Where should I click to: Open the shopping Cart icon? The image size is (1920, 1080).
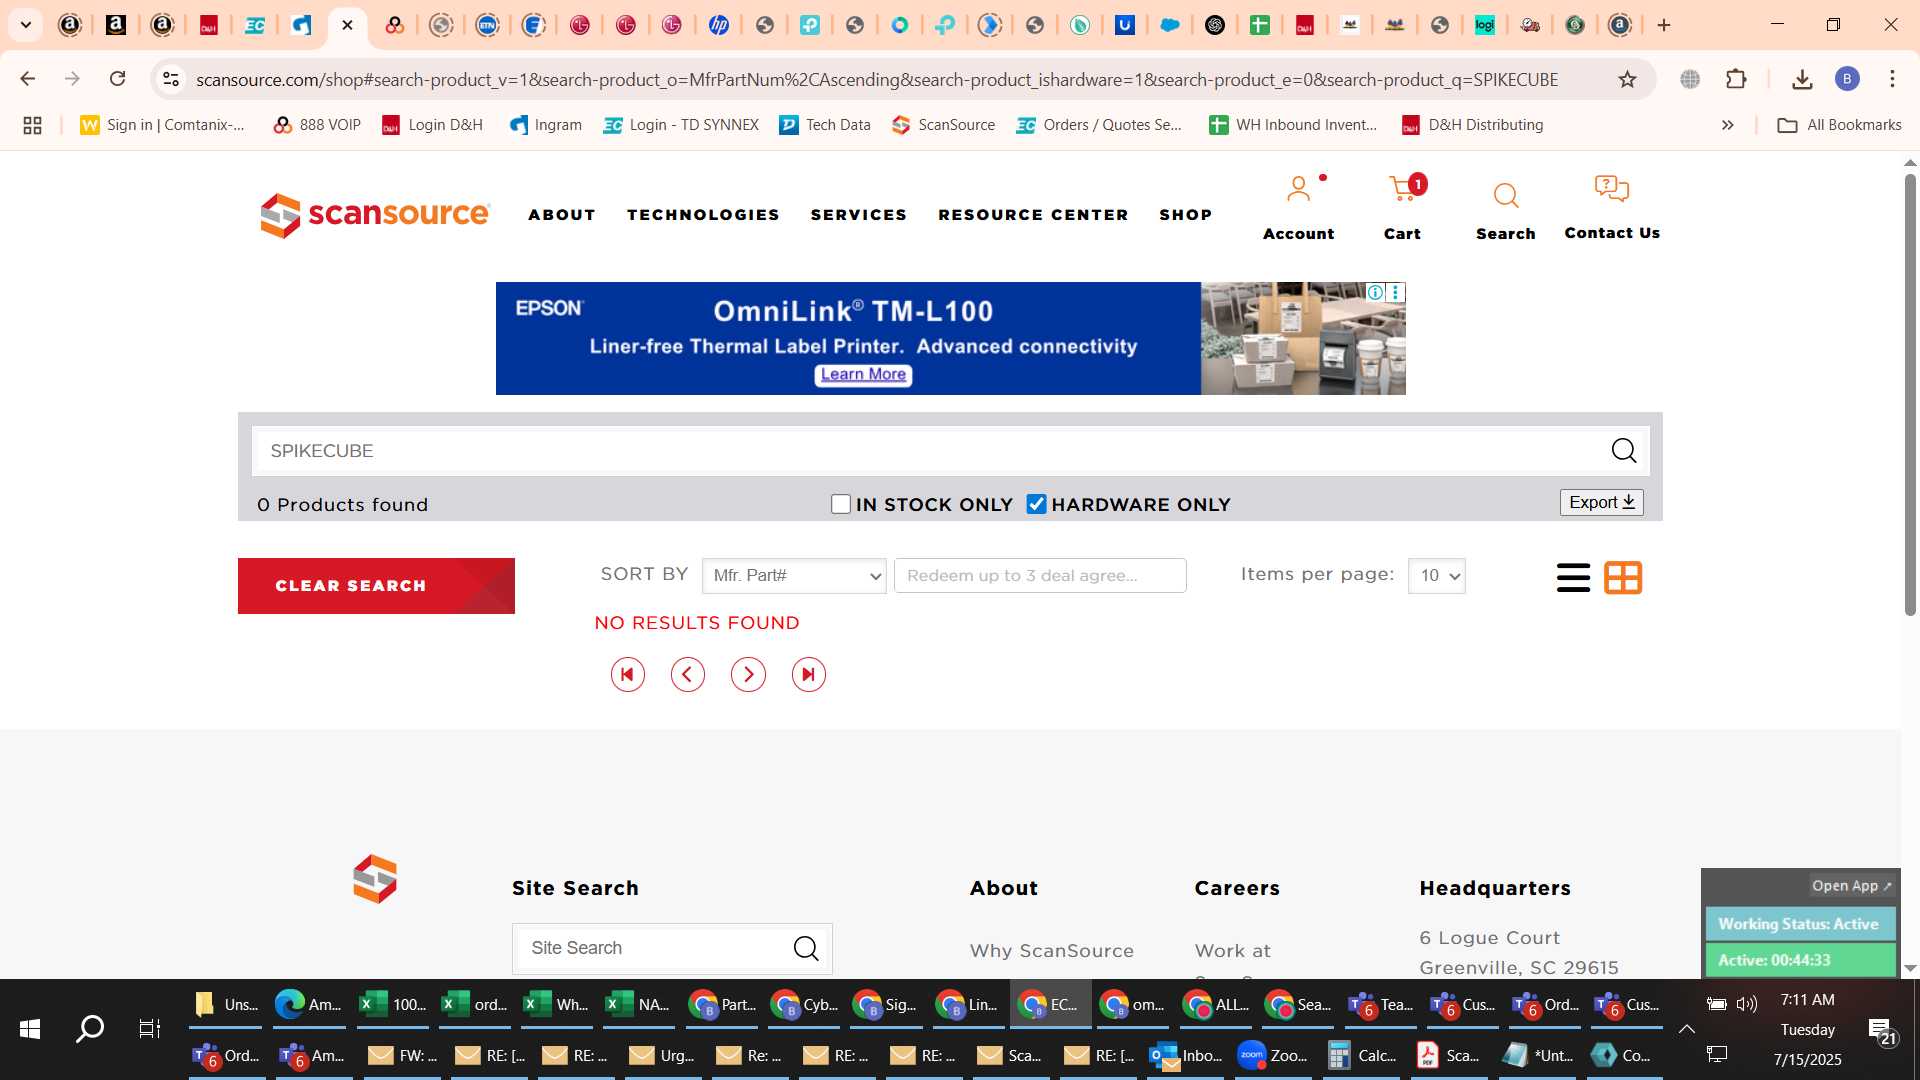1403,190
